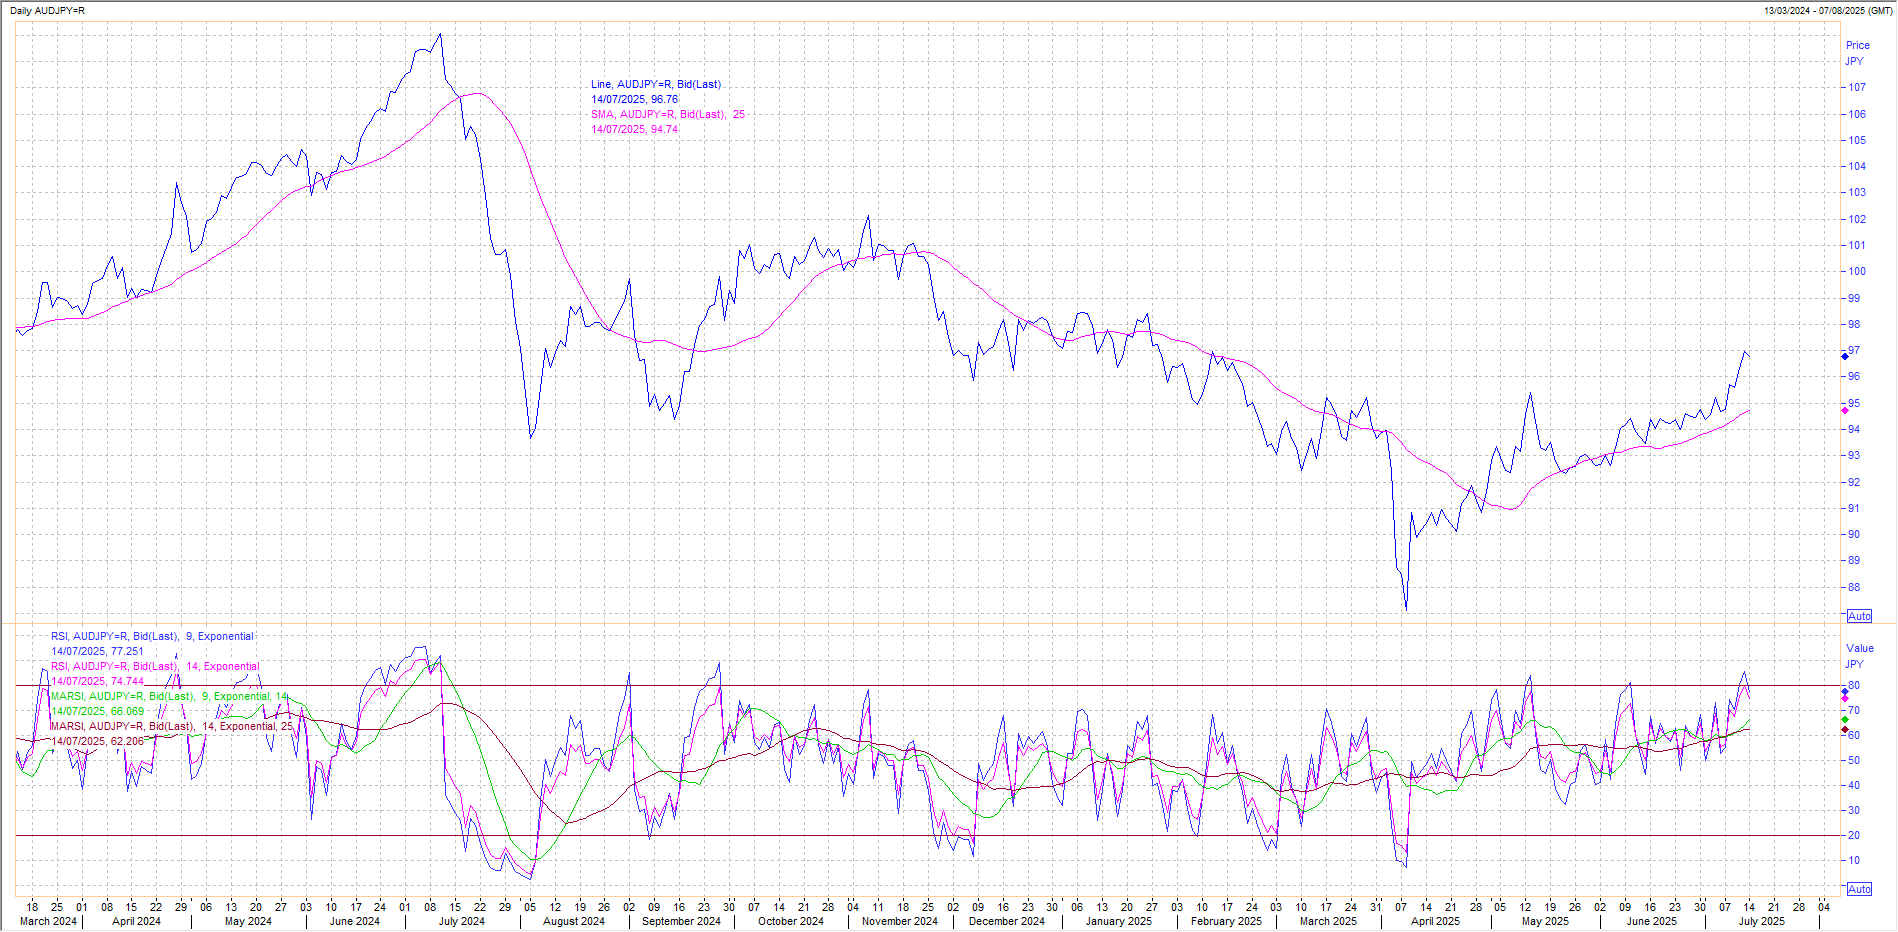The height and width of the screenshot is (932, 1898).
Task: Select the RSI 9 Exponential legend label
Action: (152, 637)
